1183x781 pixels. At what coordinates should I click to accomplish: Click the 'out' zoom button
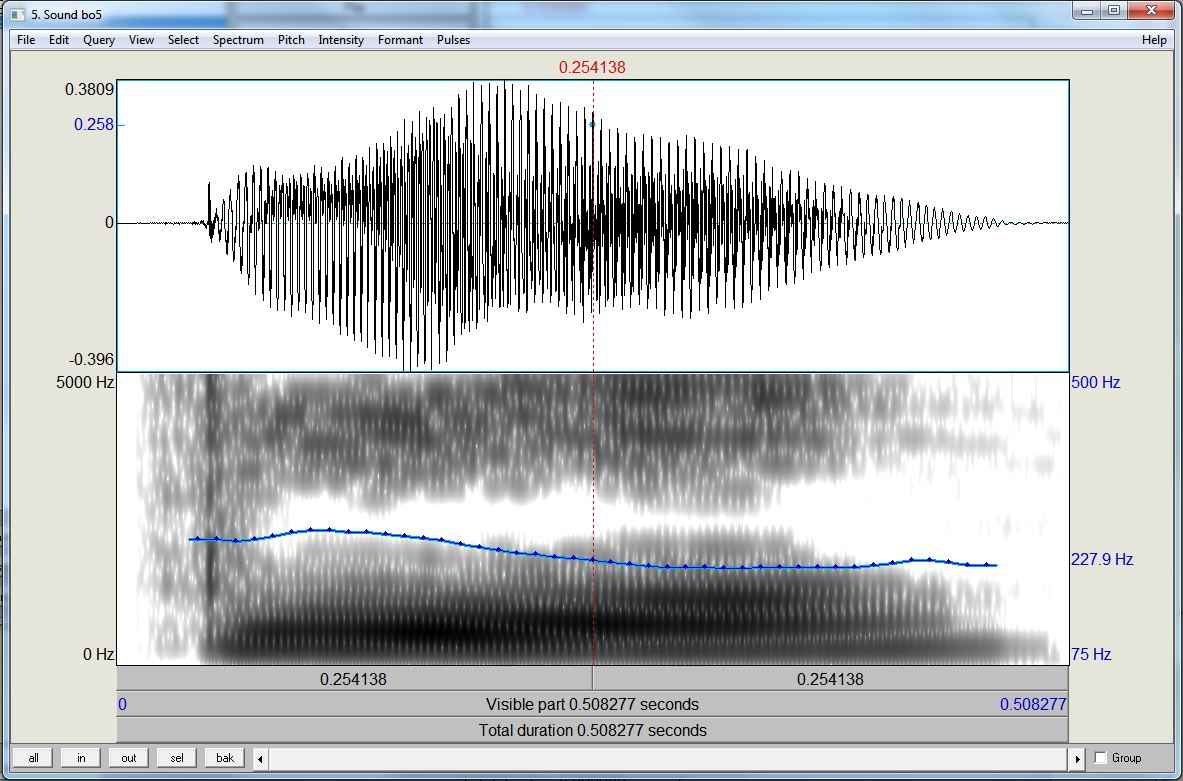point(129,758)
